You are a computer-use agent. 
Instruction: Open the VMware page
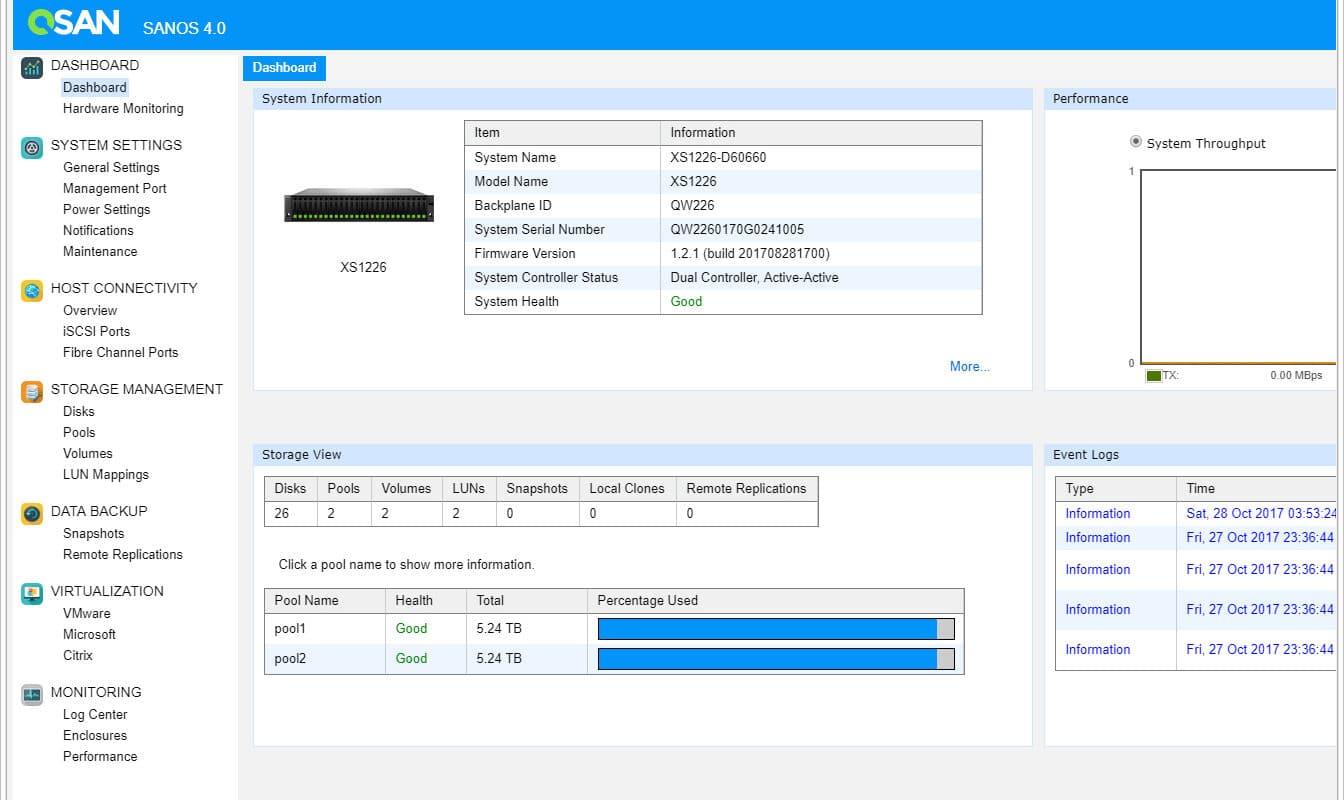click(87, 613)
